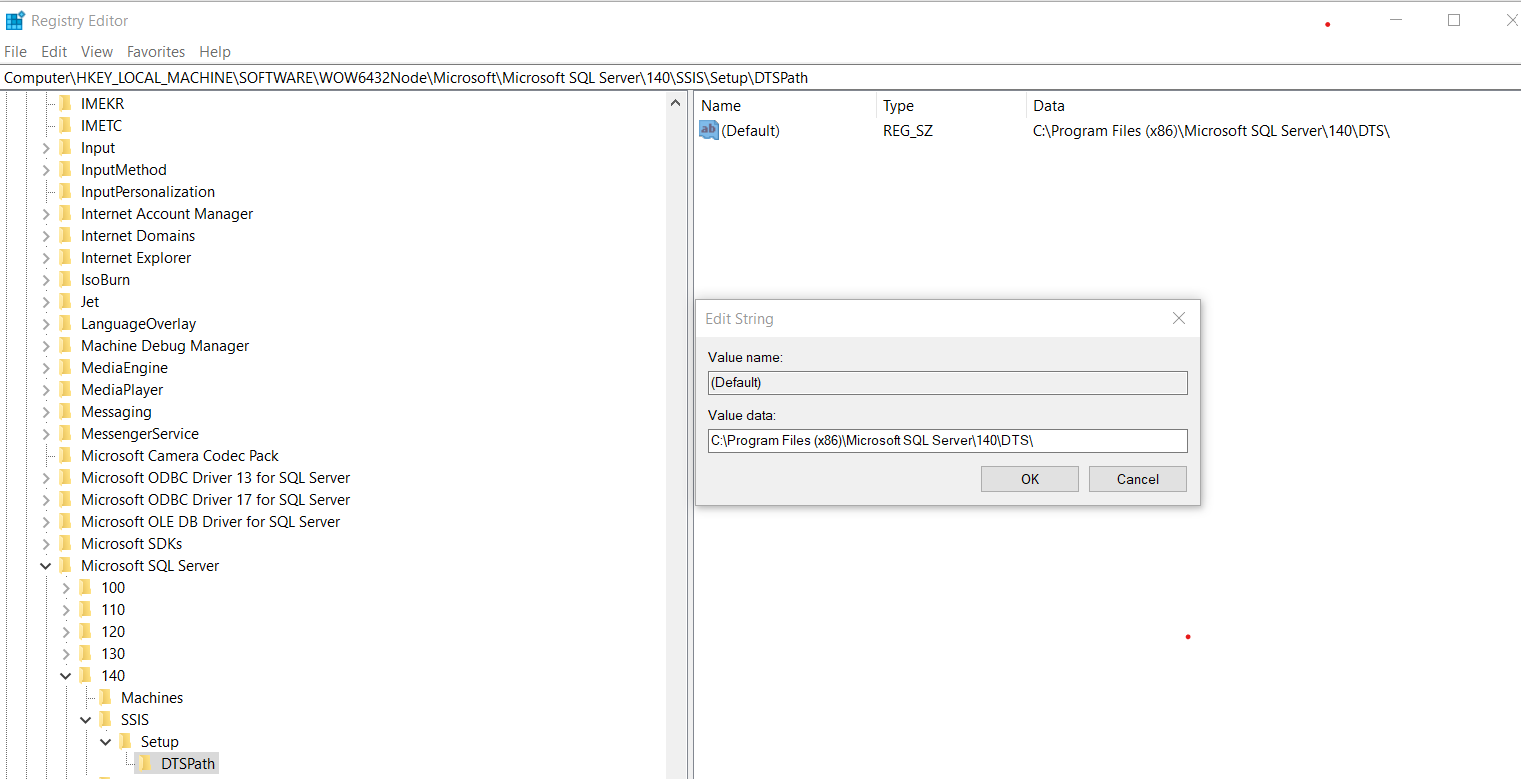Click the REG_SZ type cell
1521x779 pixels.
pyautogui.click(x=907, y=130)
